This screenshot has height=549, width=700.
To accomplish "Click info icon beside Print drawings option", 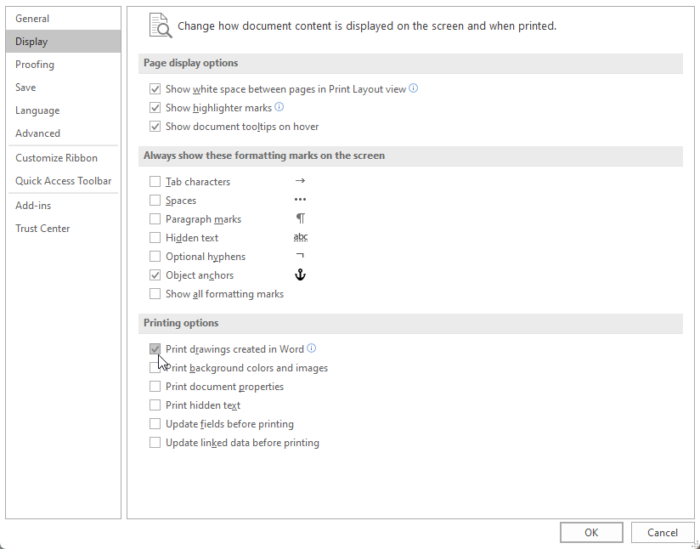I will tap(311, 349).
